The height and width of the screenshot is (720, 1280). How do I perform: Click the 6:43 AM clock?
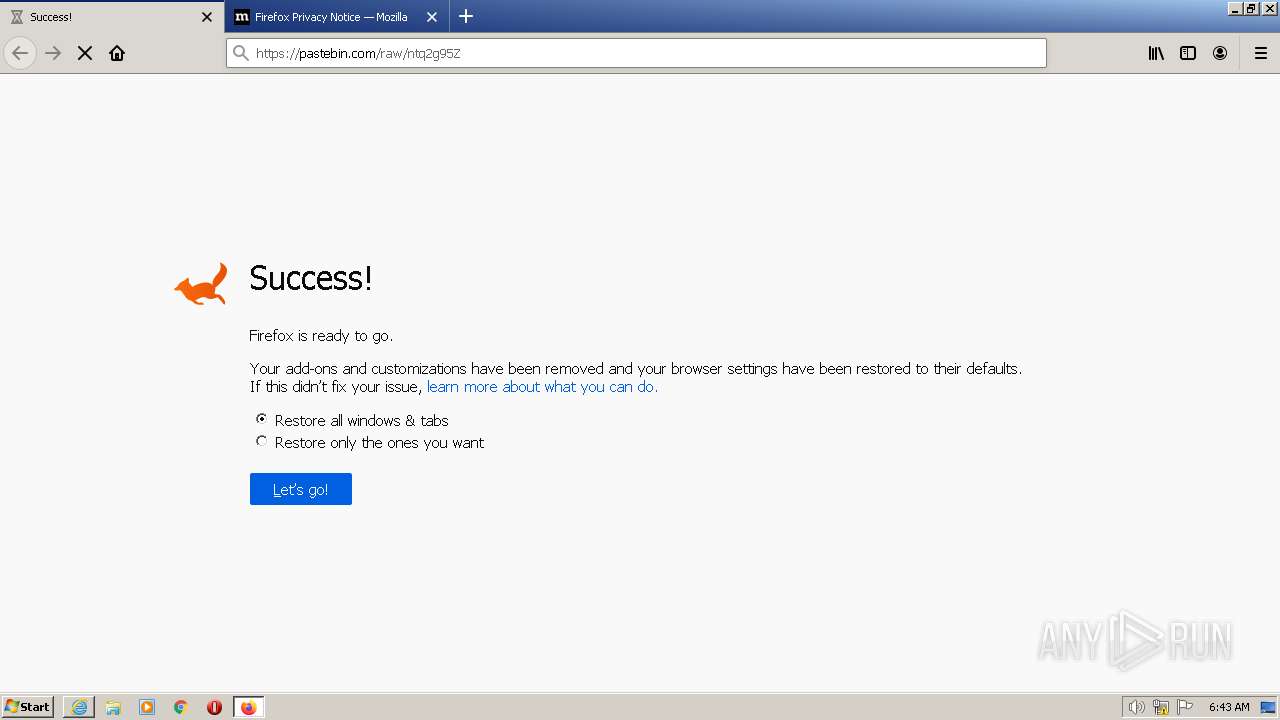pyautogui.click(x=1229, y=707)
